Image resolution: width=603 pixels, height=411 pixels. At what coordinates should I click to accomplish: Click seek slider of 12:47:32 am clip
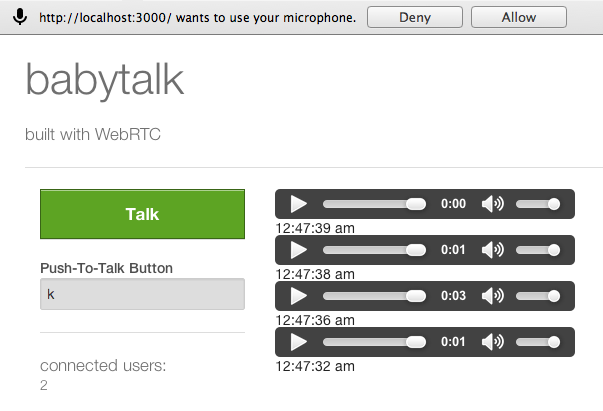pyautogui.click(x=374, y=342)
